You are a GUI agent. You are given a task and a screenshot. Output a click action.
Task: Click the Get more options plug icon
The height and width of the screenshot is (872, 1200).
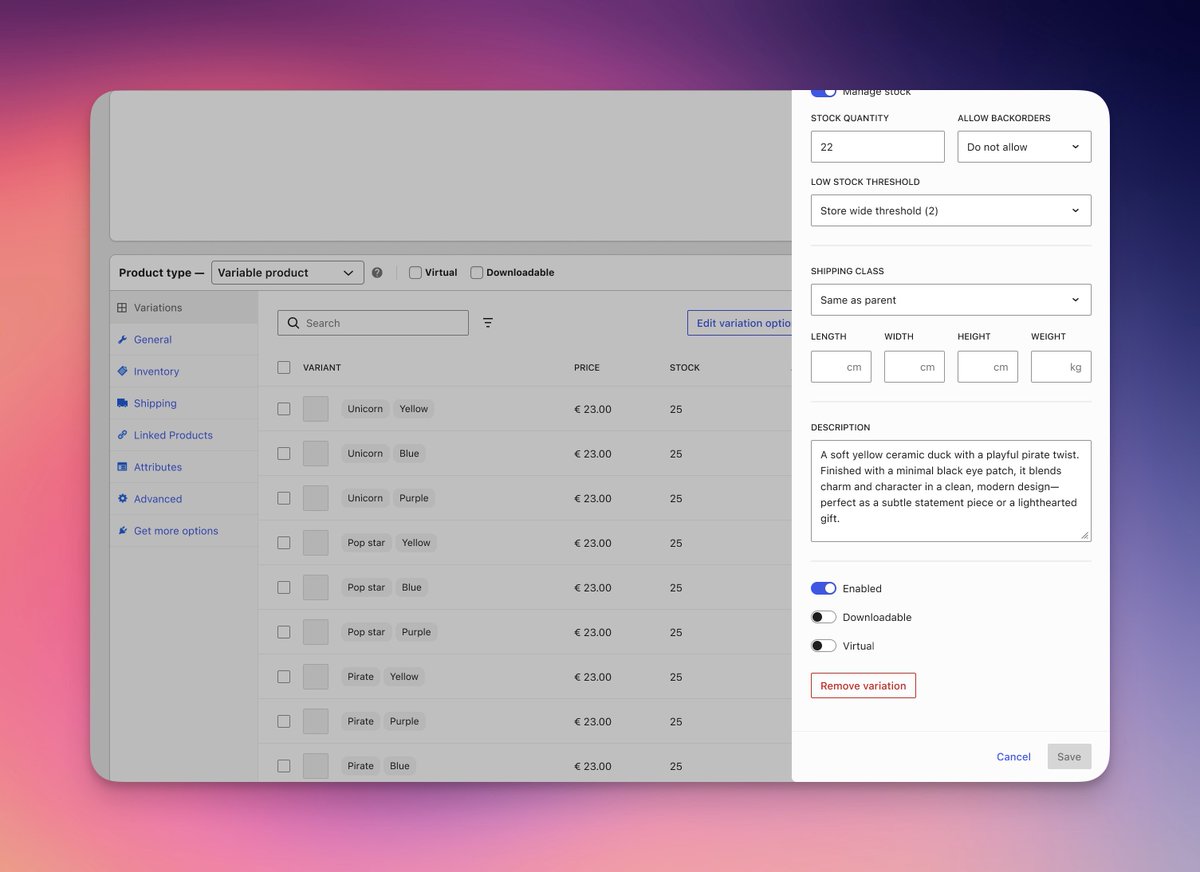122,531
